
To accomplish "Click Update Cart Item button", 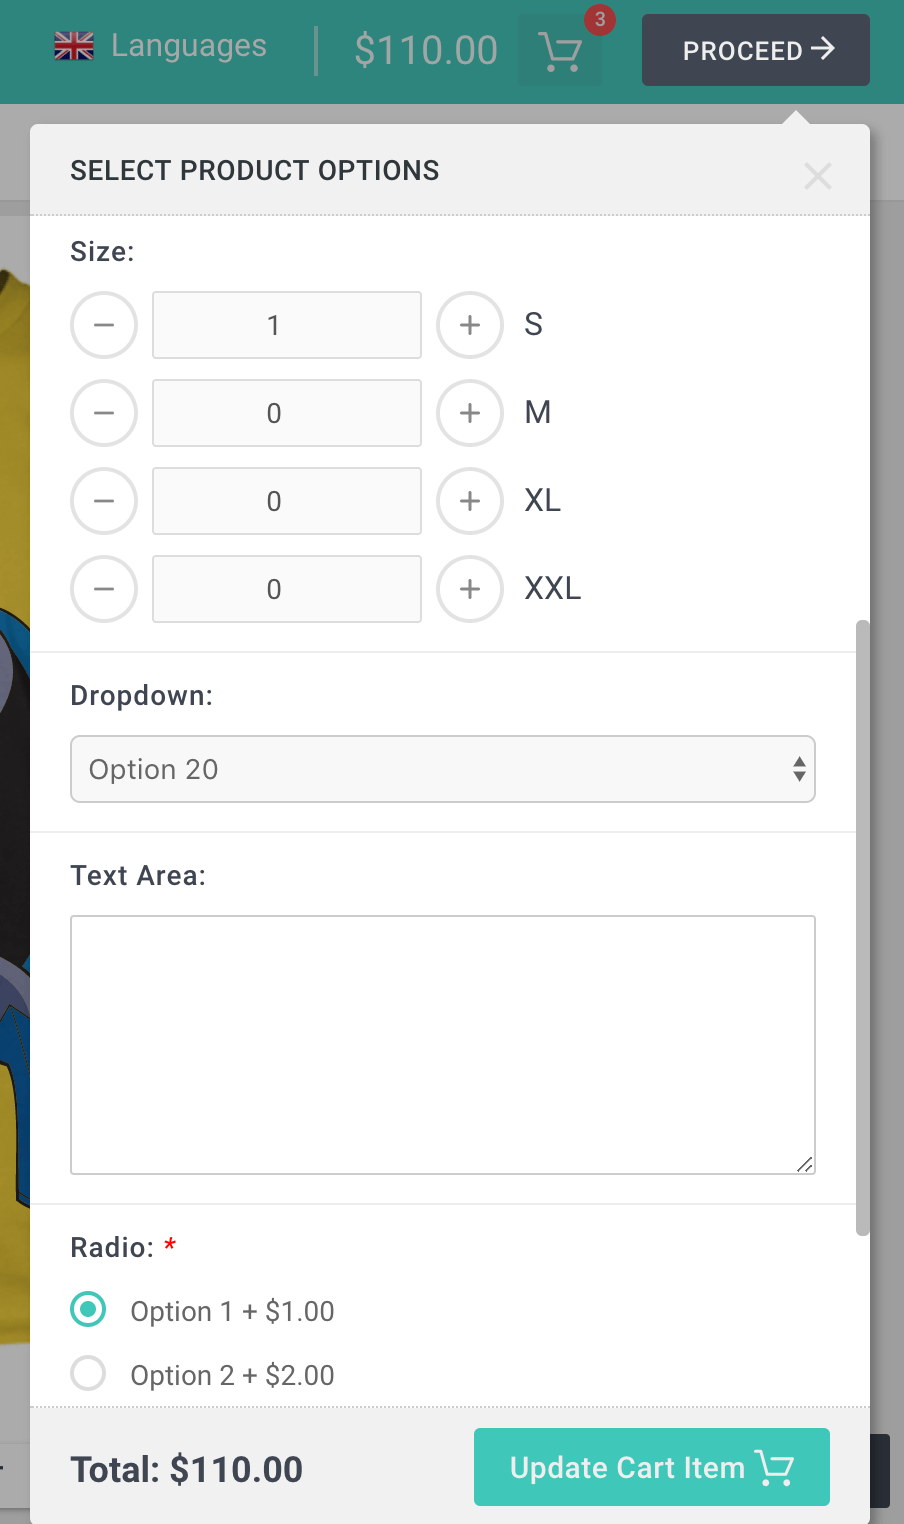I will (x=651, y=1468).
